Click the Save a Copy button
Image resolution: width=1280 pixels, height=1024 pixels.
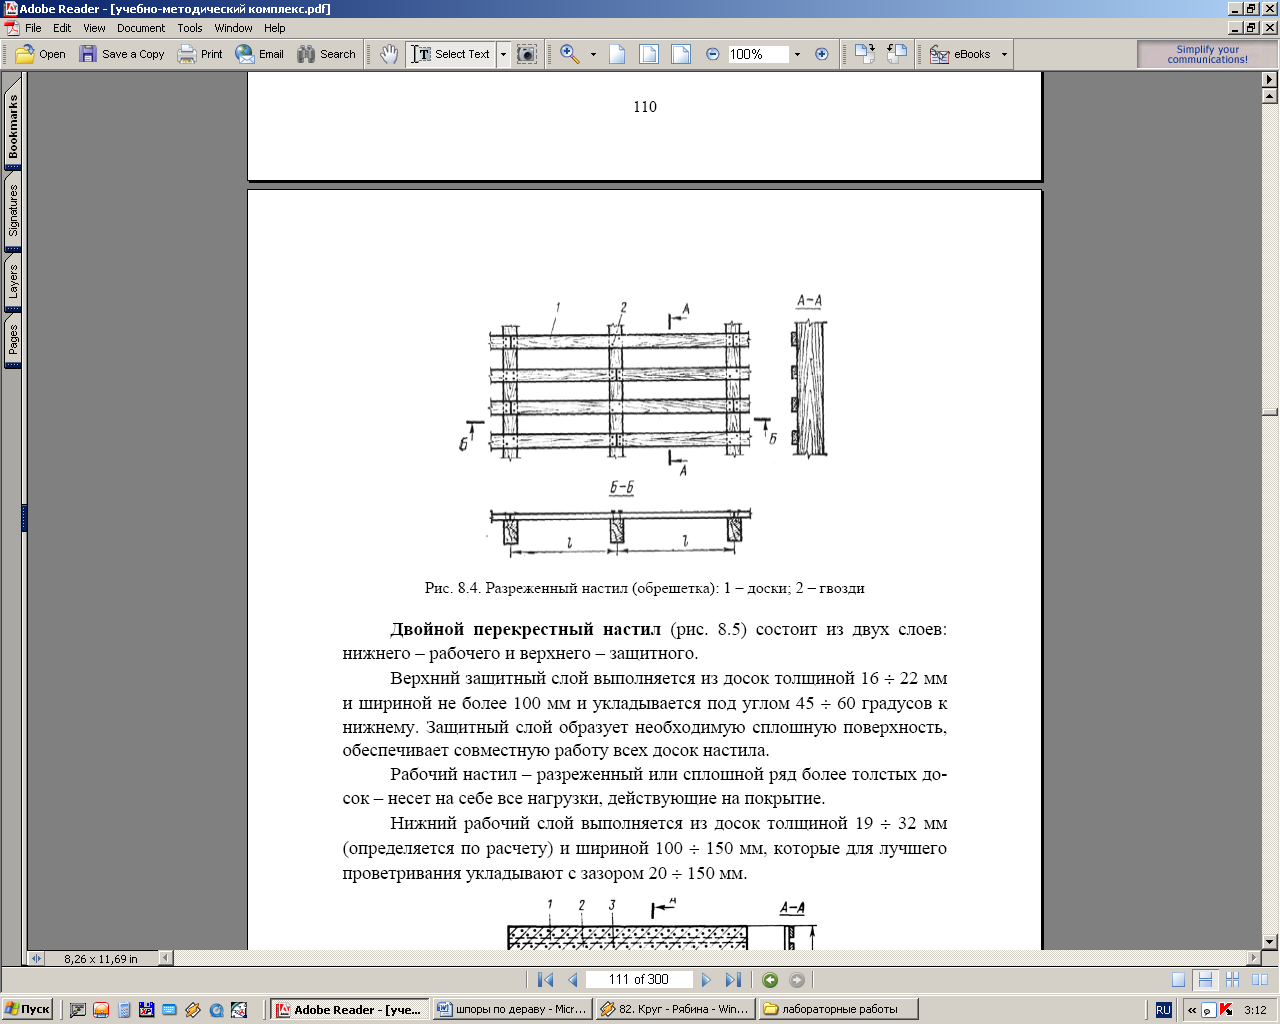pos(122,54)
